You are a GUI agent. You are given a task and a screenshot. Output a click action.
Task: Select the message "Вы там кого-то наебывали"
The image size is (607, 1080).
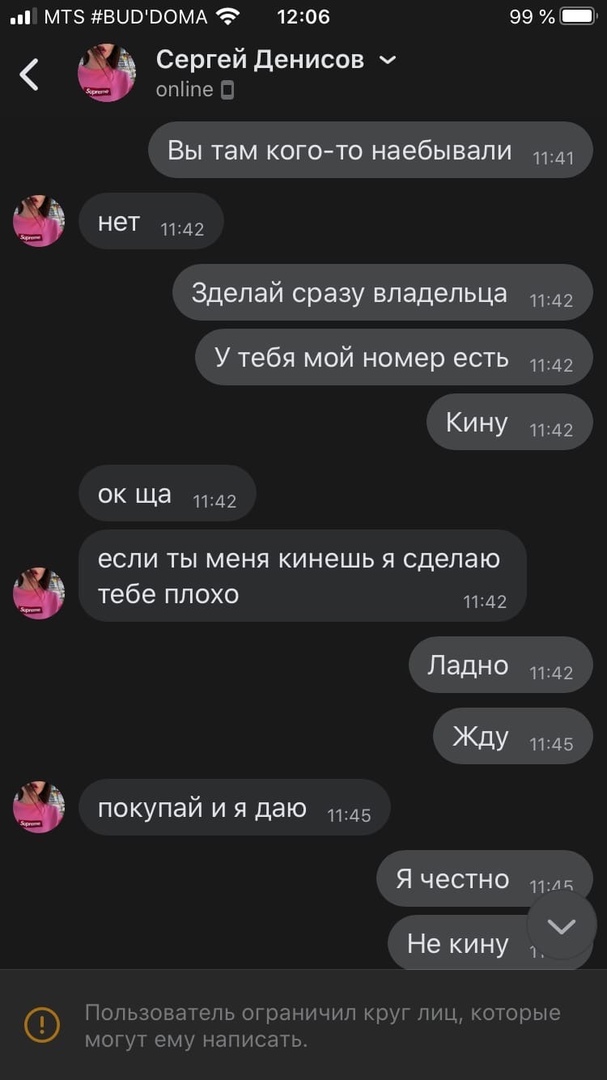(371, 150)
